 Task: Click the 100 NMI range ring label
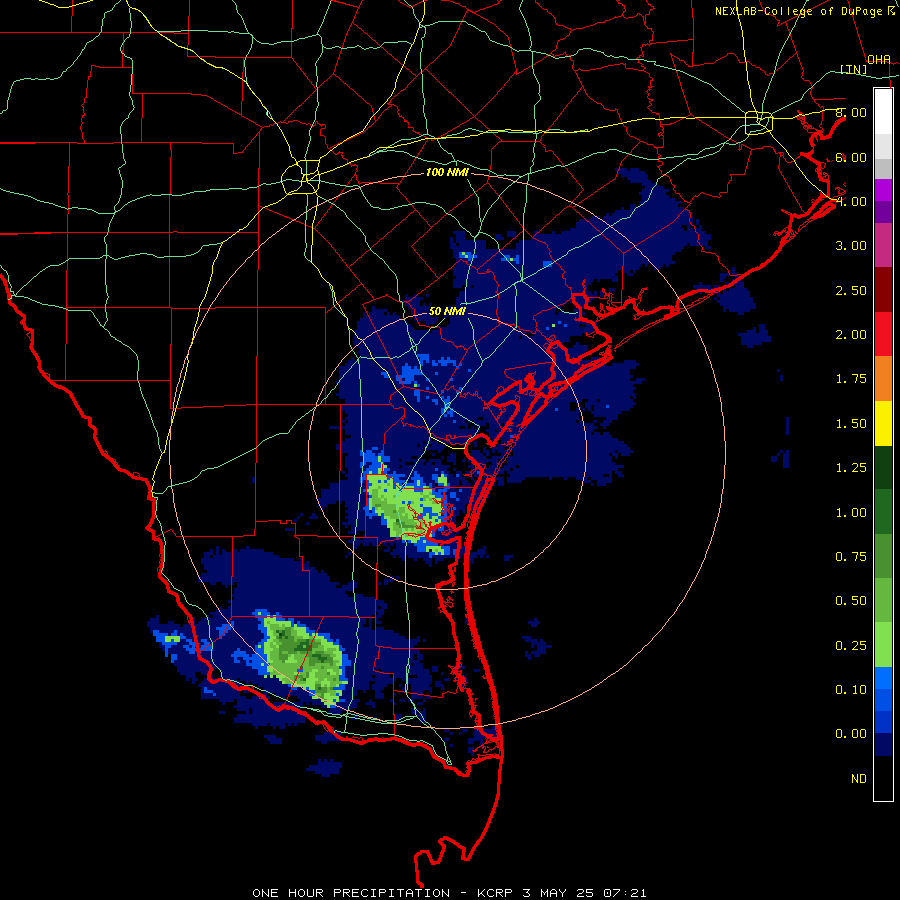click(x=447, y=172)
